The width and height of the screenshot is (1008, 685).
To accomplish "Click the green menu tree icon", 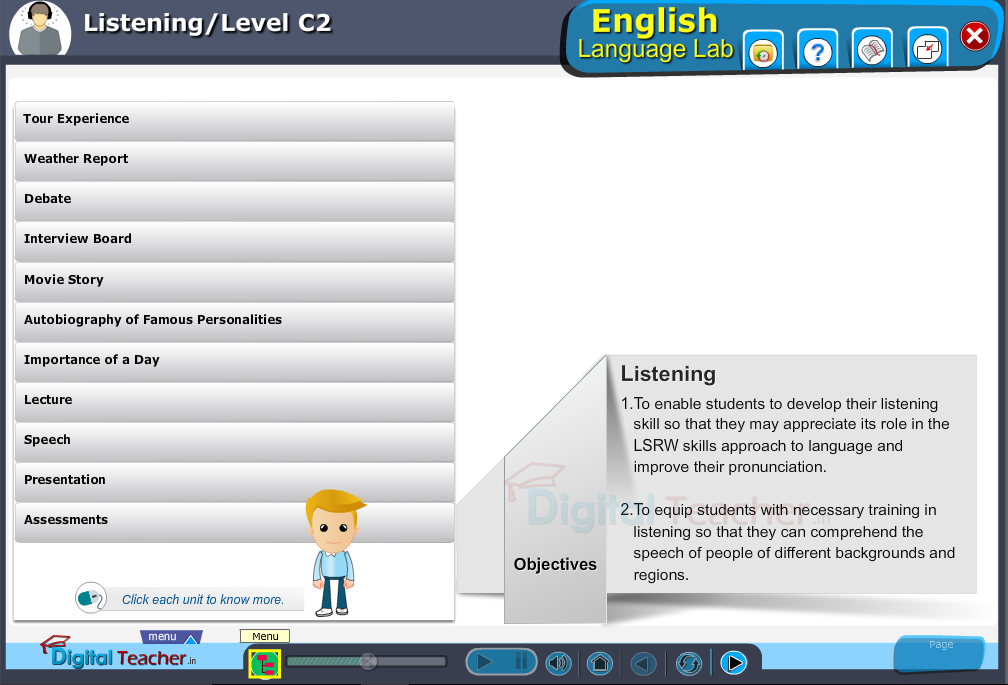I will pos(265,662).
